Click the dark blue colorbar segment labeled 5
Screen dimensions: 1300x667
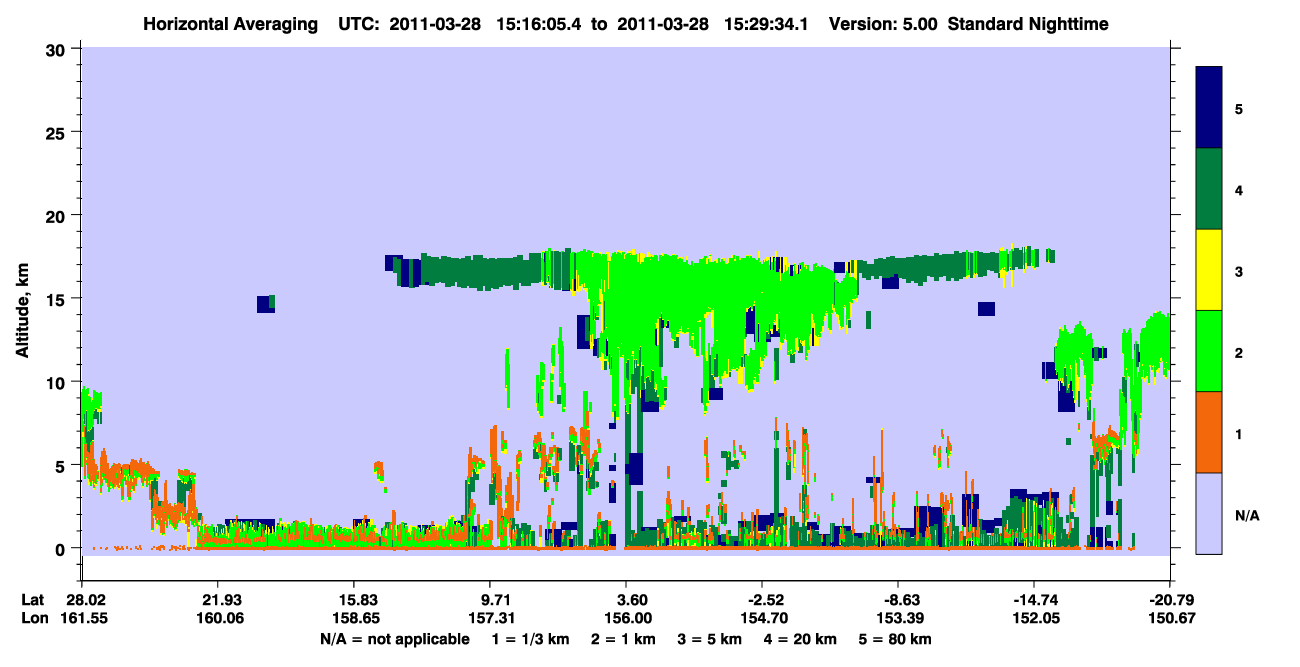click(x=1209, y=108)
